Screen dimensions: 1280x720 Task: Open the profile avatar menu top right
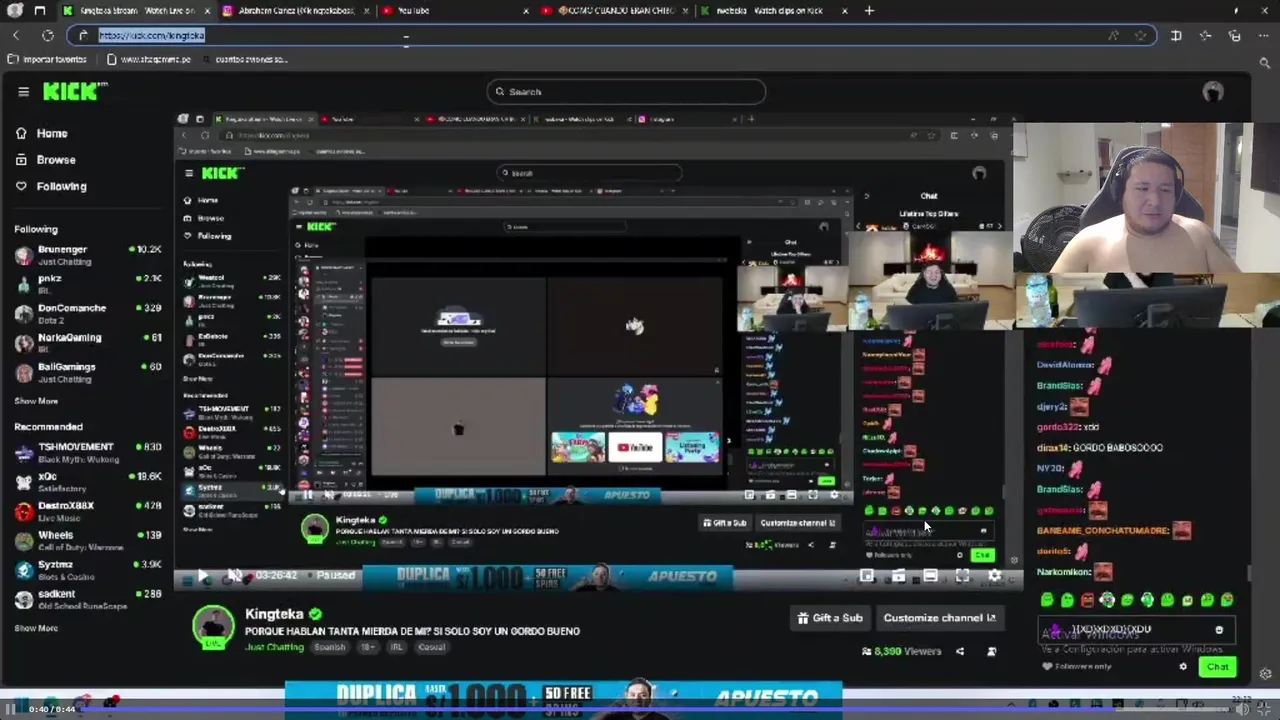click(x=1213, y=92)
